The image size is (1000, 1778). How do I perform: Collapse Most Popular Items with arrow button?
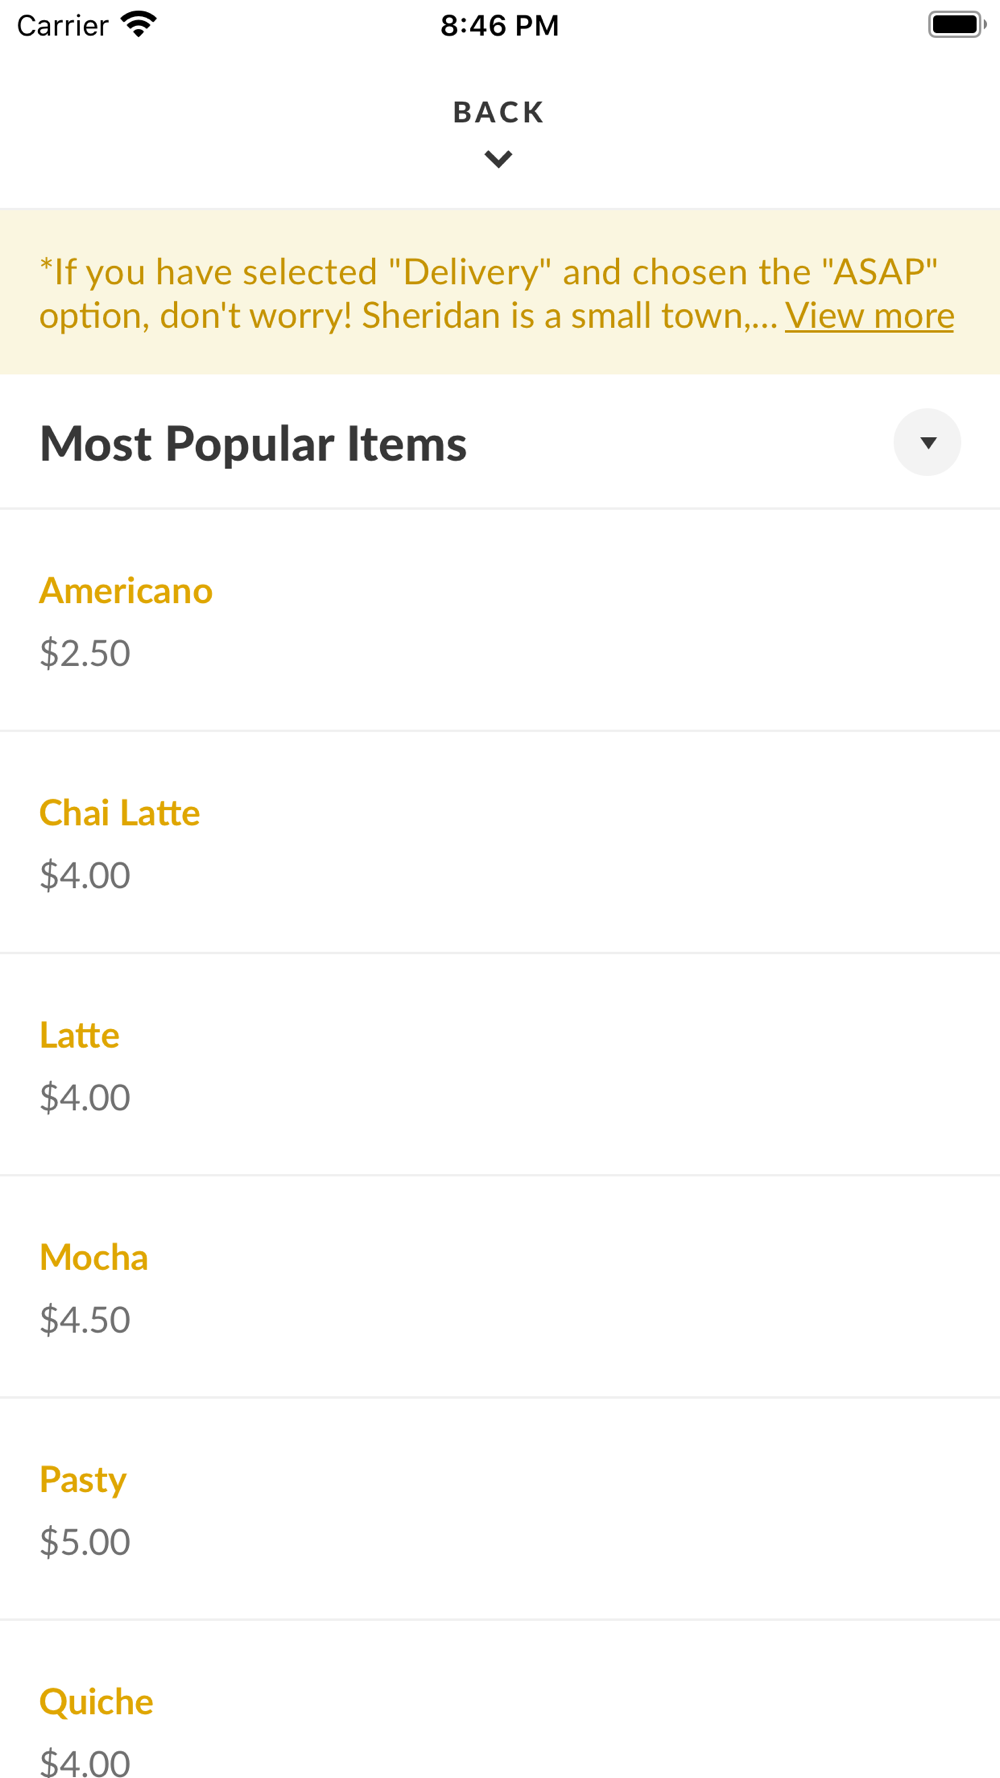pyautogui.click(x=927, y=442)
